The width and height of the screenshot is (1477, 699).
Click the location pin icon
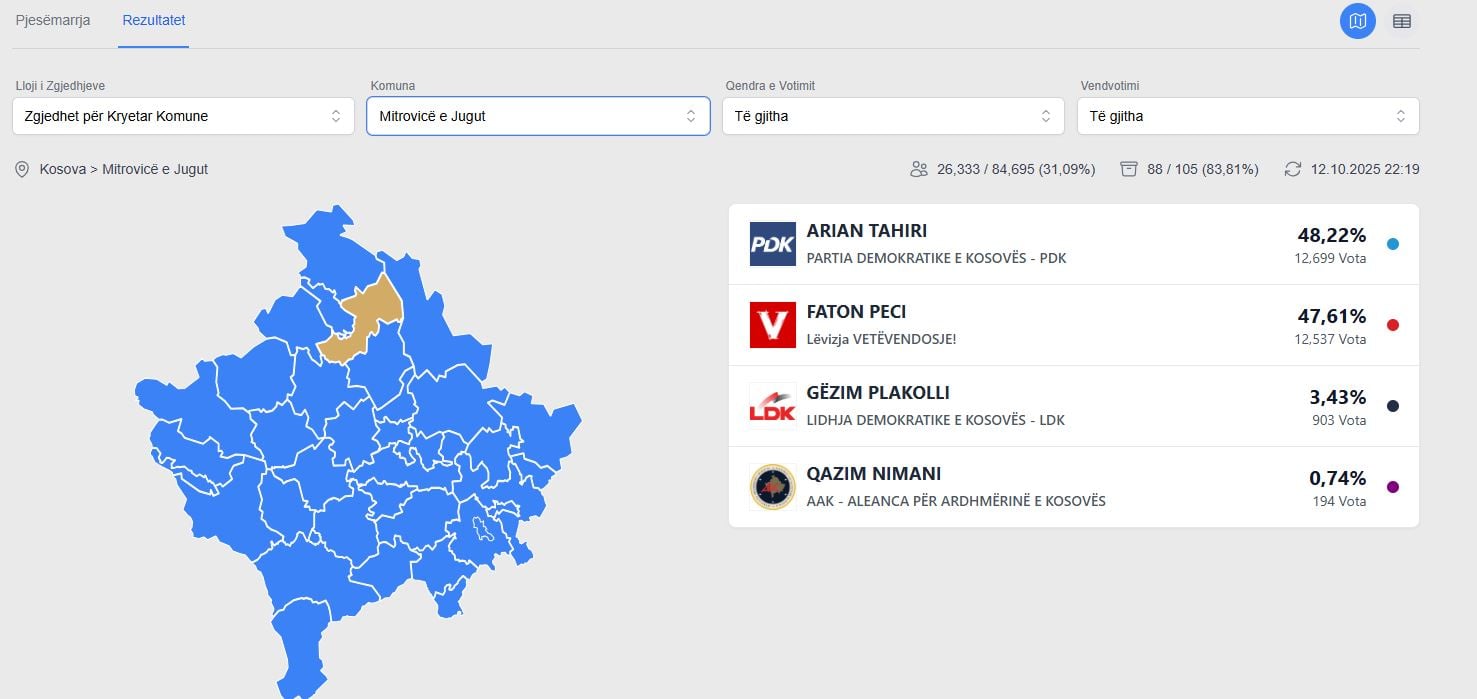pyautogui.click(x=22, y=170)
